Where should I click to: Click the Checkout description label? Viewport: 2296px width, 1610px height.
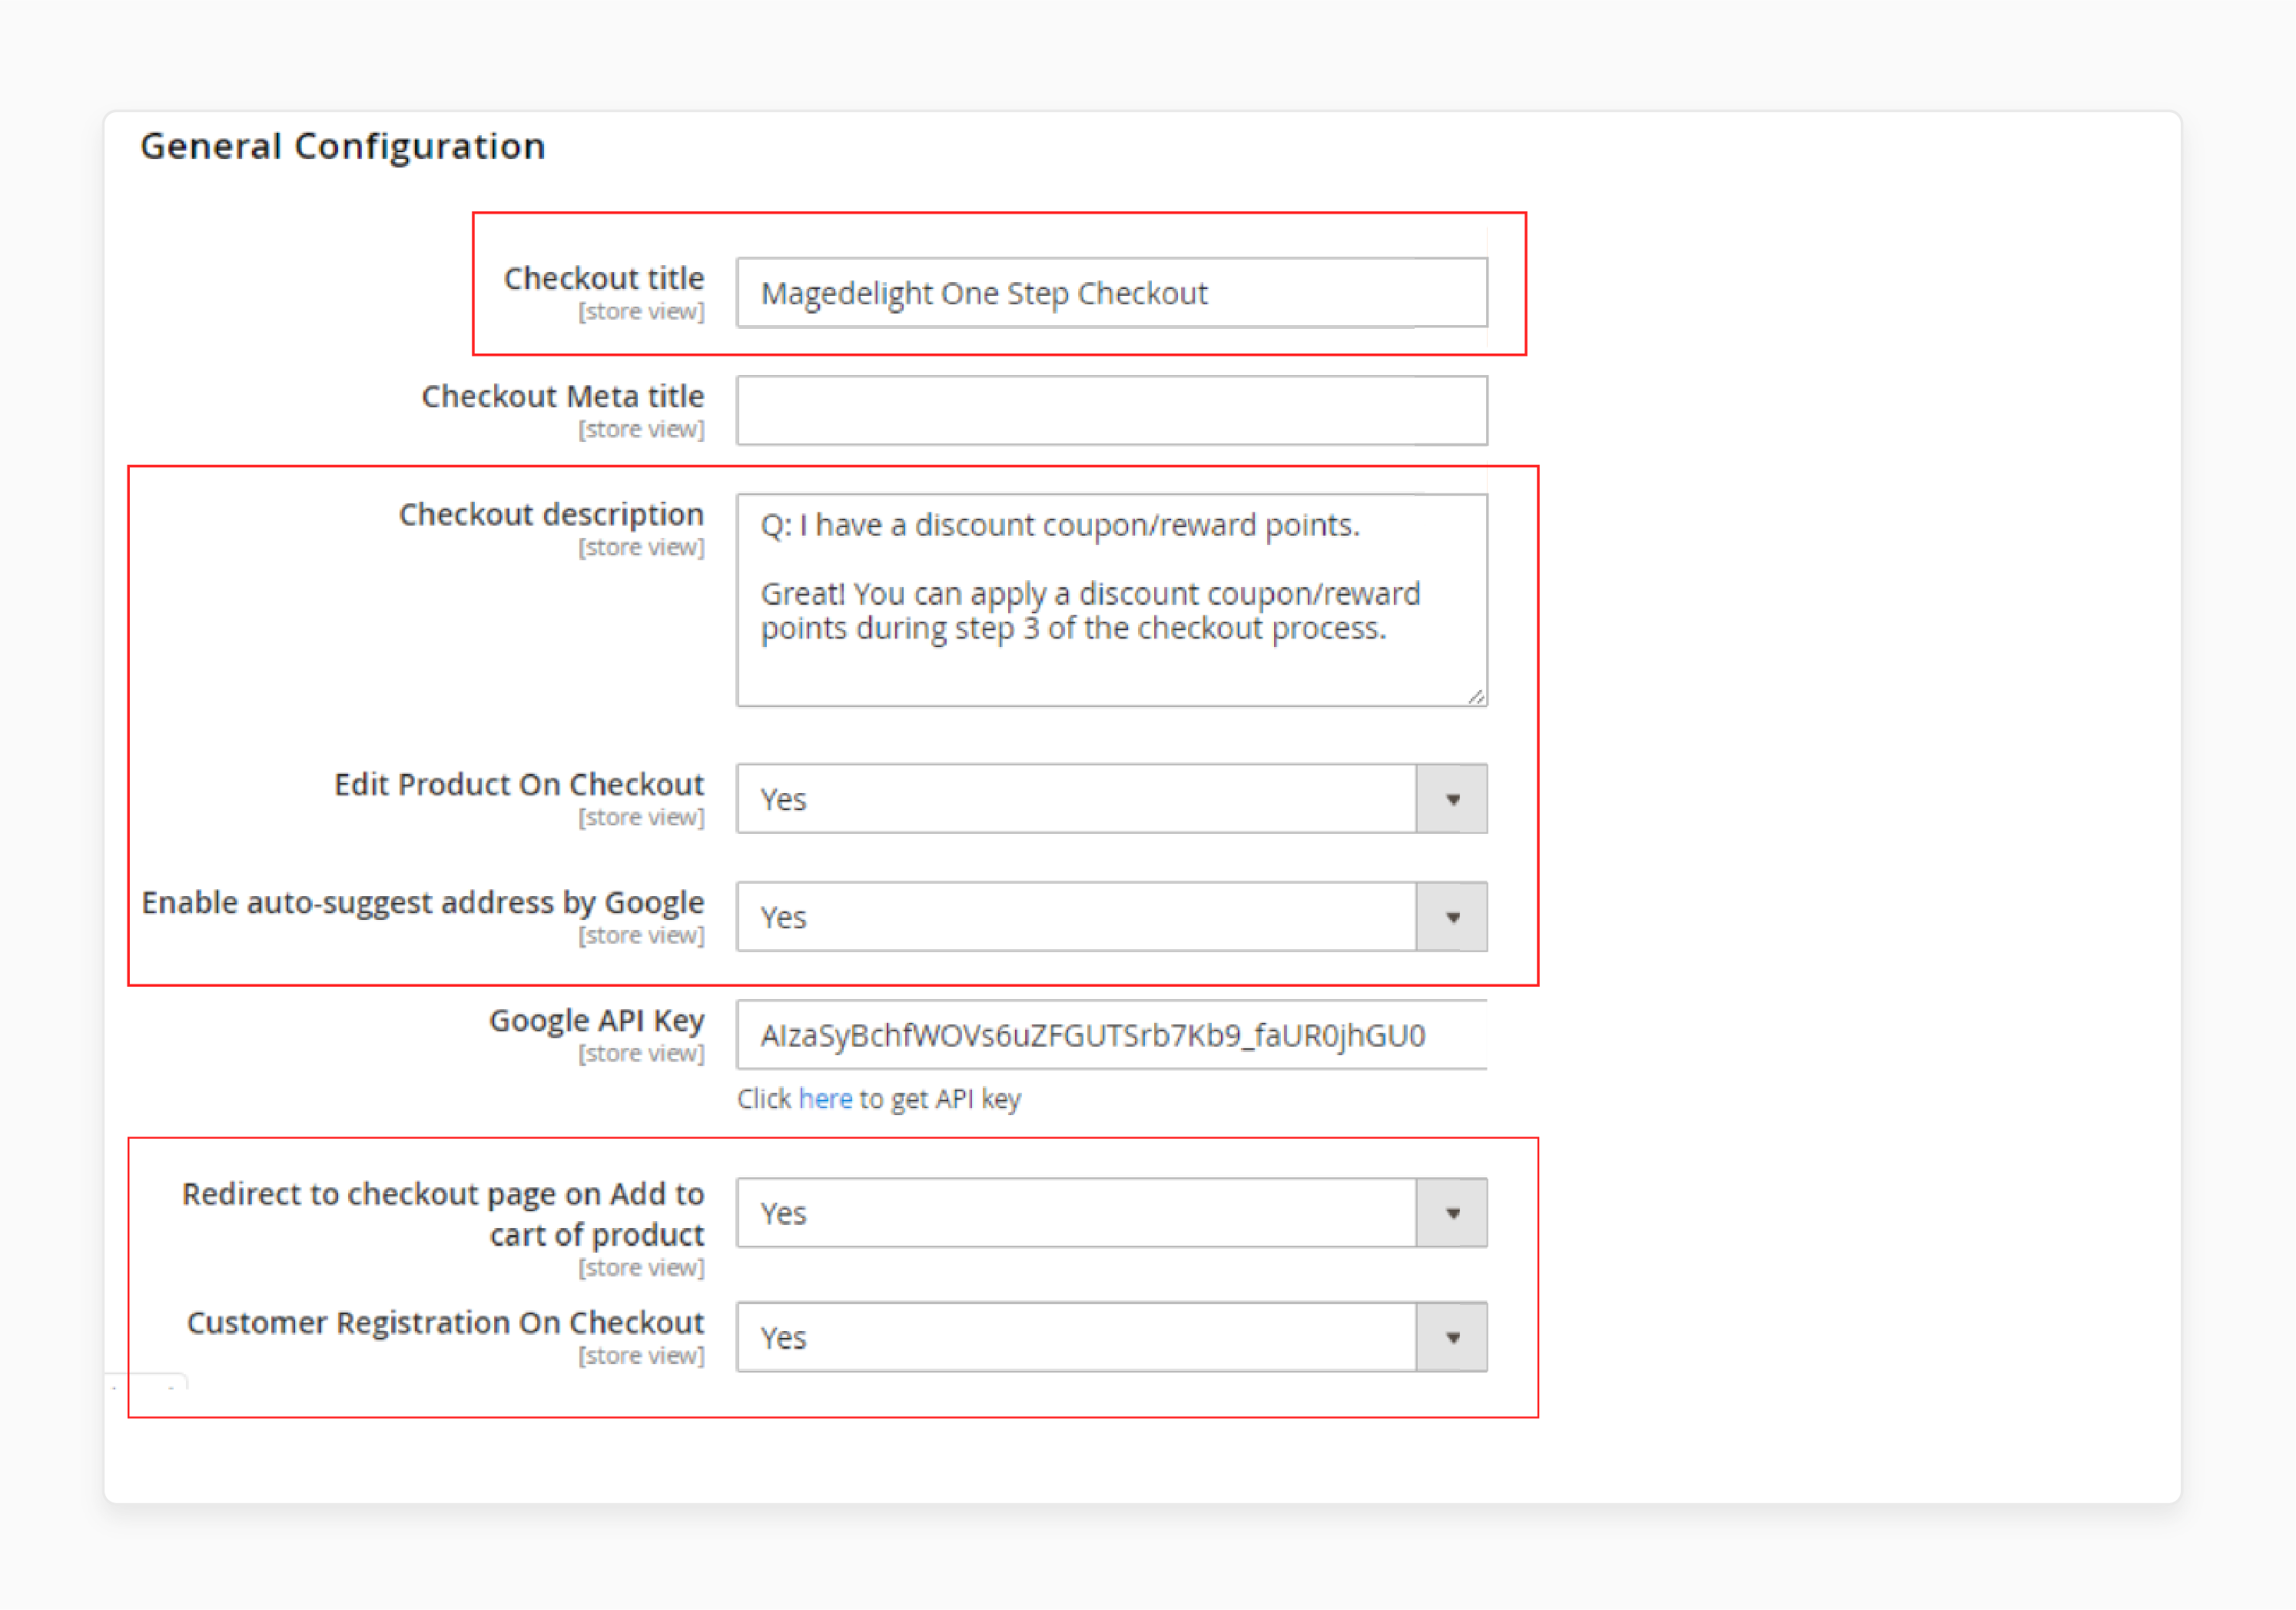pos(551,514)
